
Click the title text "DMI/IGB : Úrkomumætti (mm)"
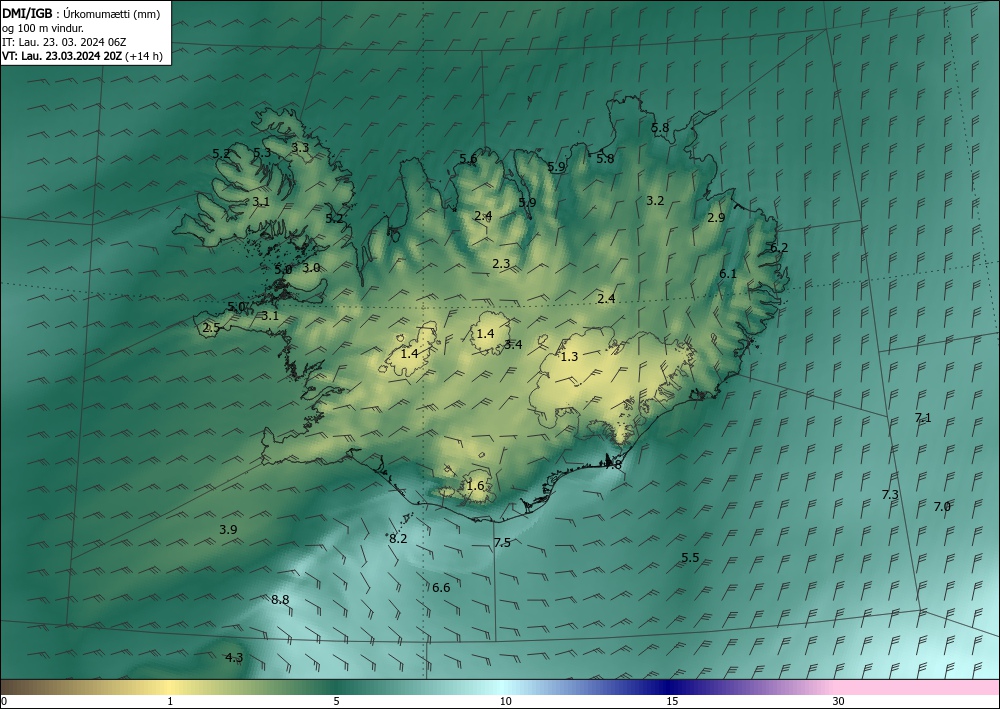click(81, 14)
